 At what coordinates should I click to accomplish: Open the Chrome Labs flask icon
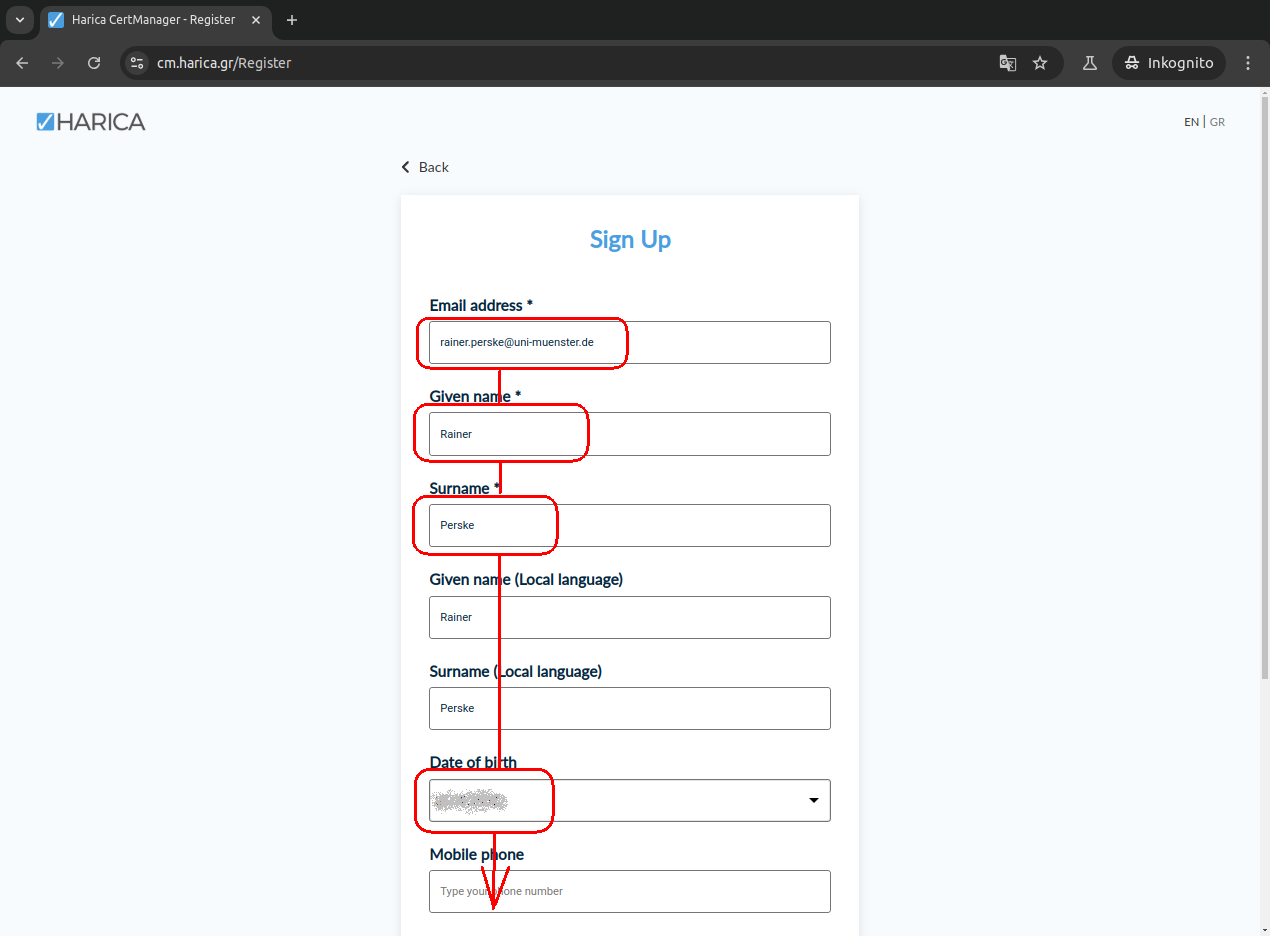pyautogui.click(x=1090, y=63)
